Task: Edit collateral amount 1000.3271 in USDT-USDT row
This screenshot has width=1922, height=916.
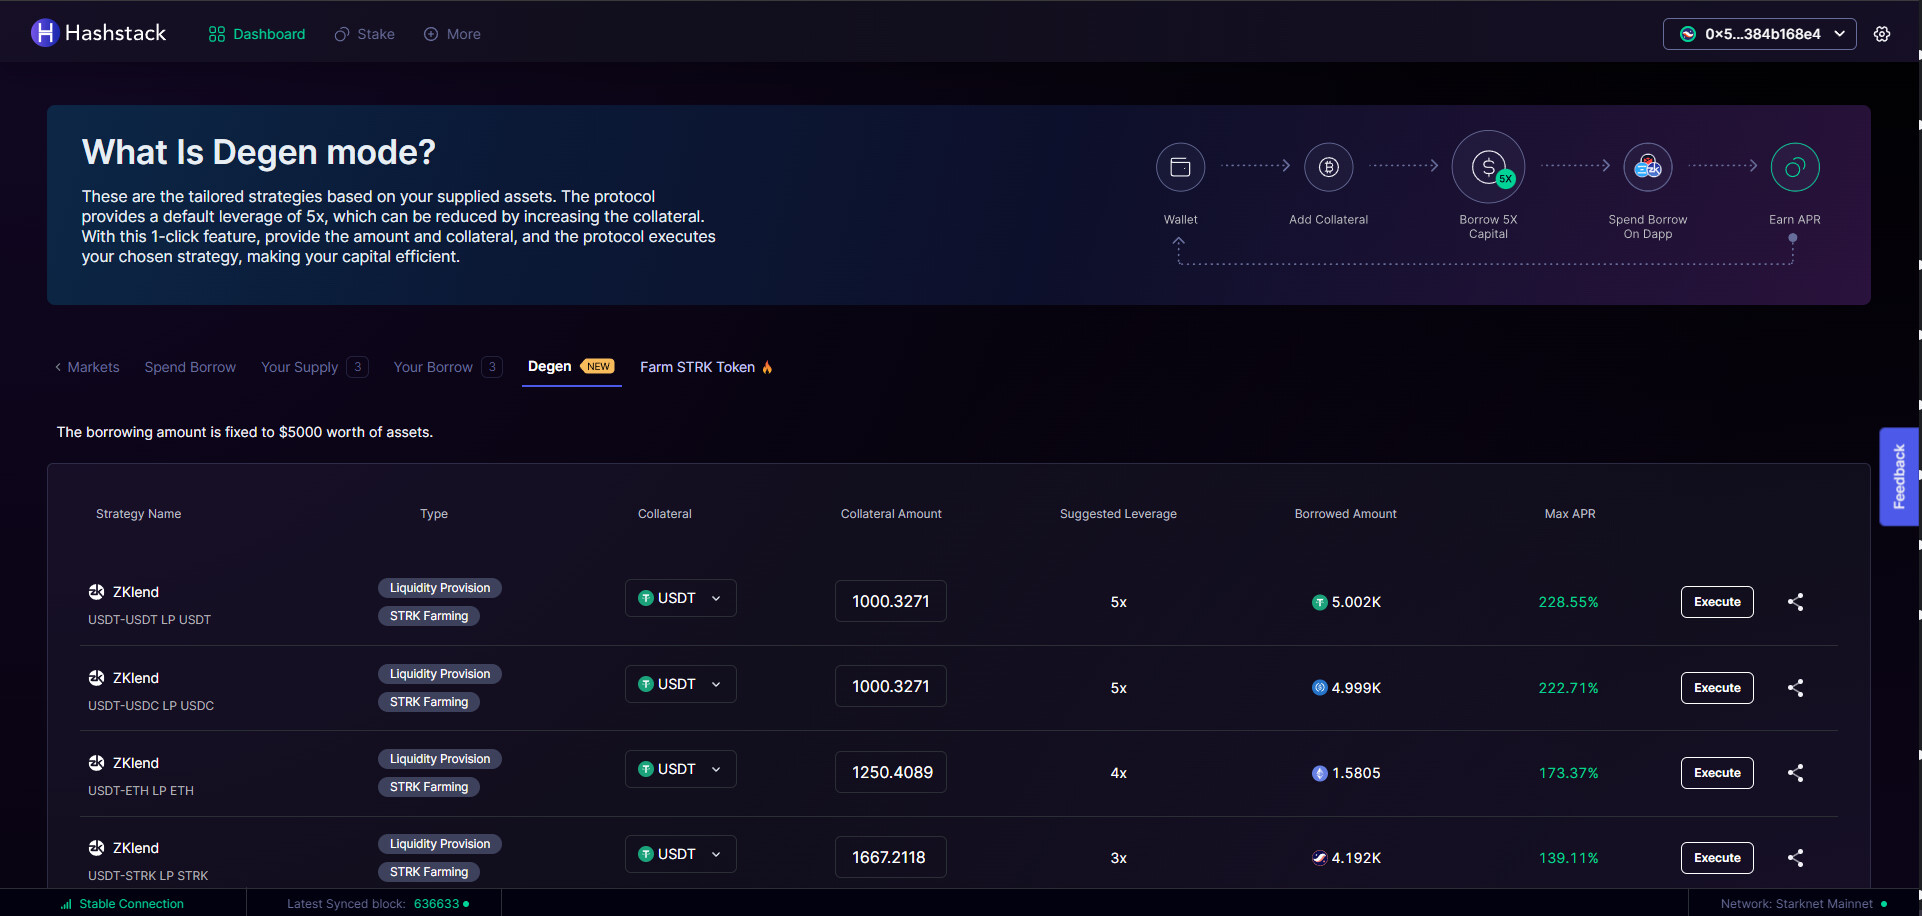Action: (891, 601)
